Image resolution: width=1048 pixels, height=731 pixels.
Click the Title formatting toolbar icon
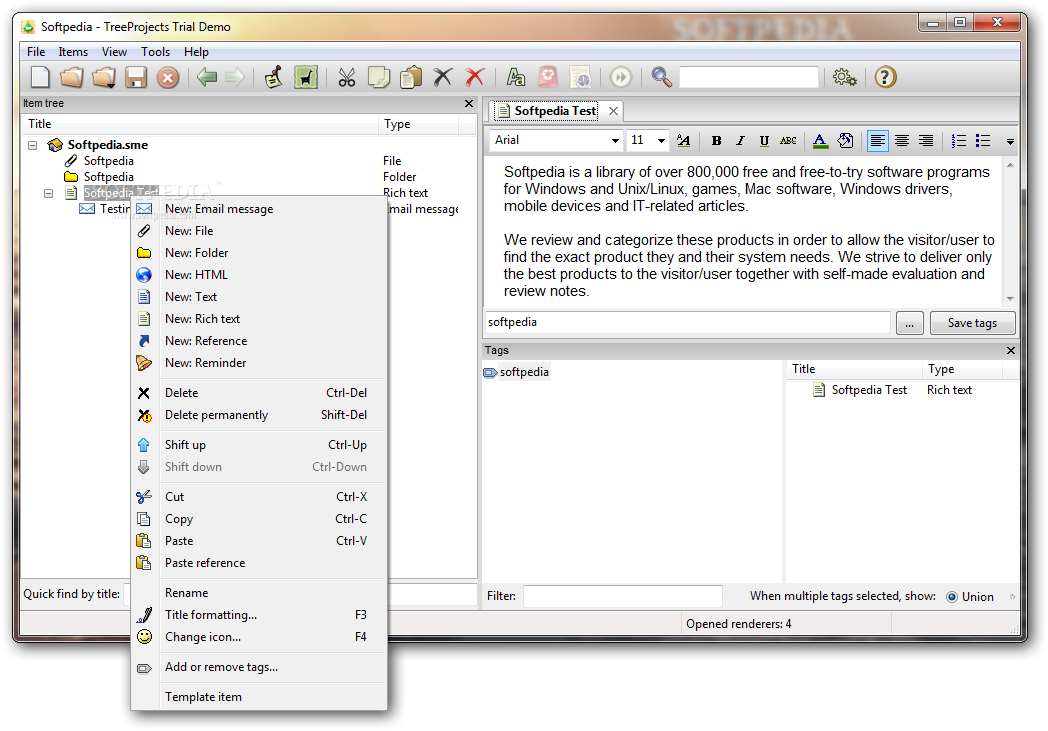(273, 78)
